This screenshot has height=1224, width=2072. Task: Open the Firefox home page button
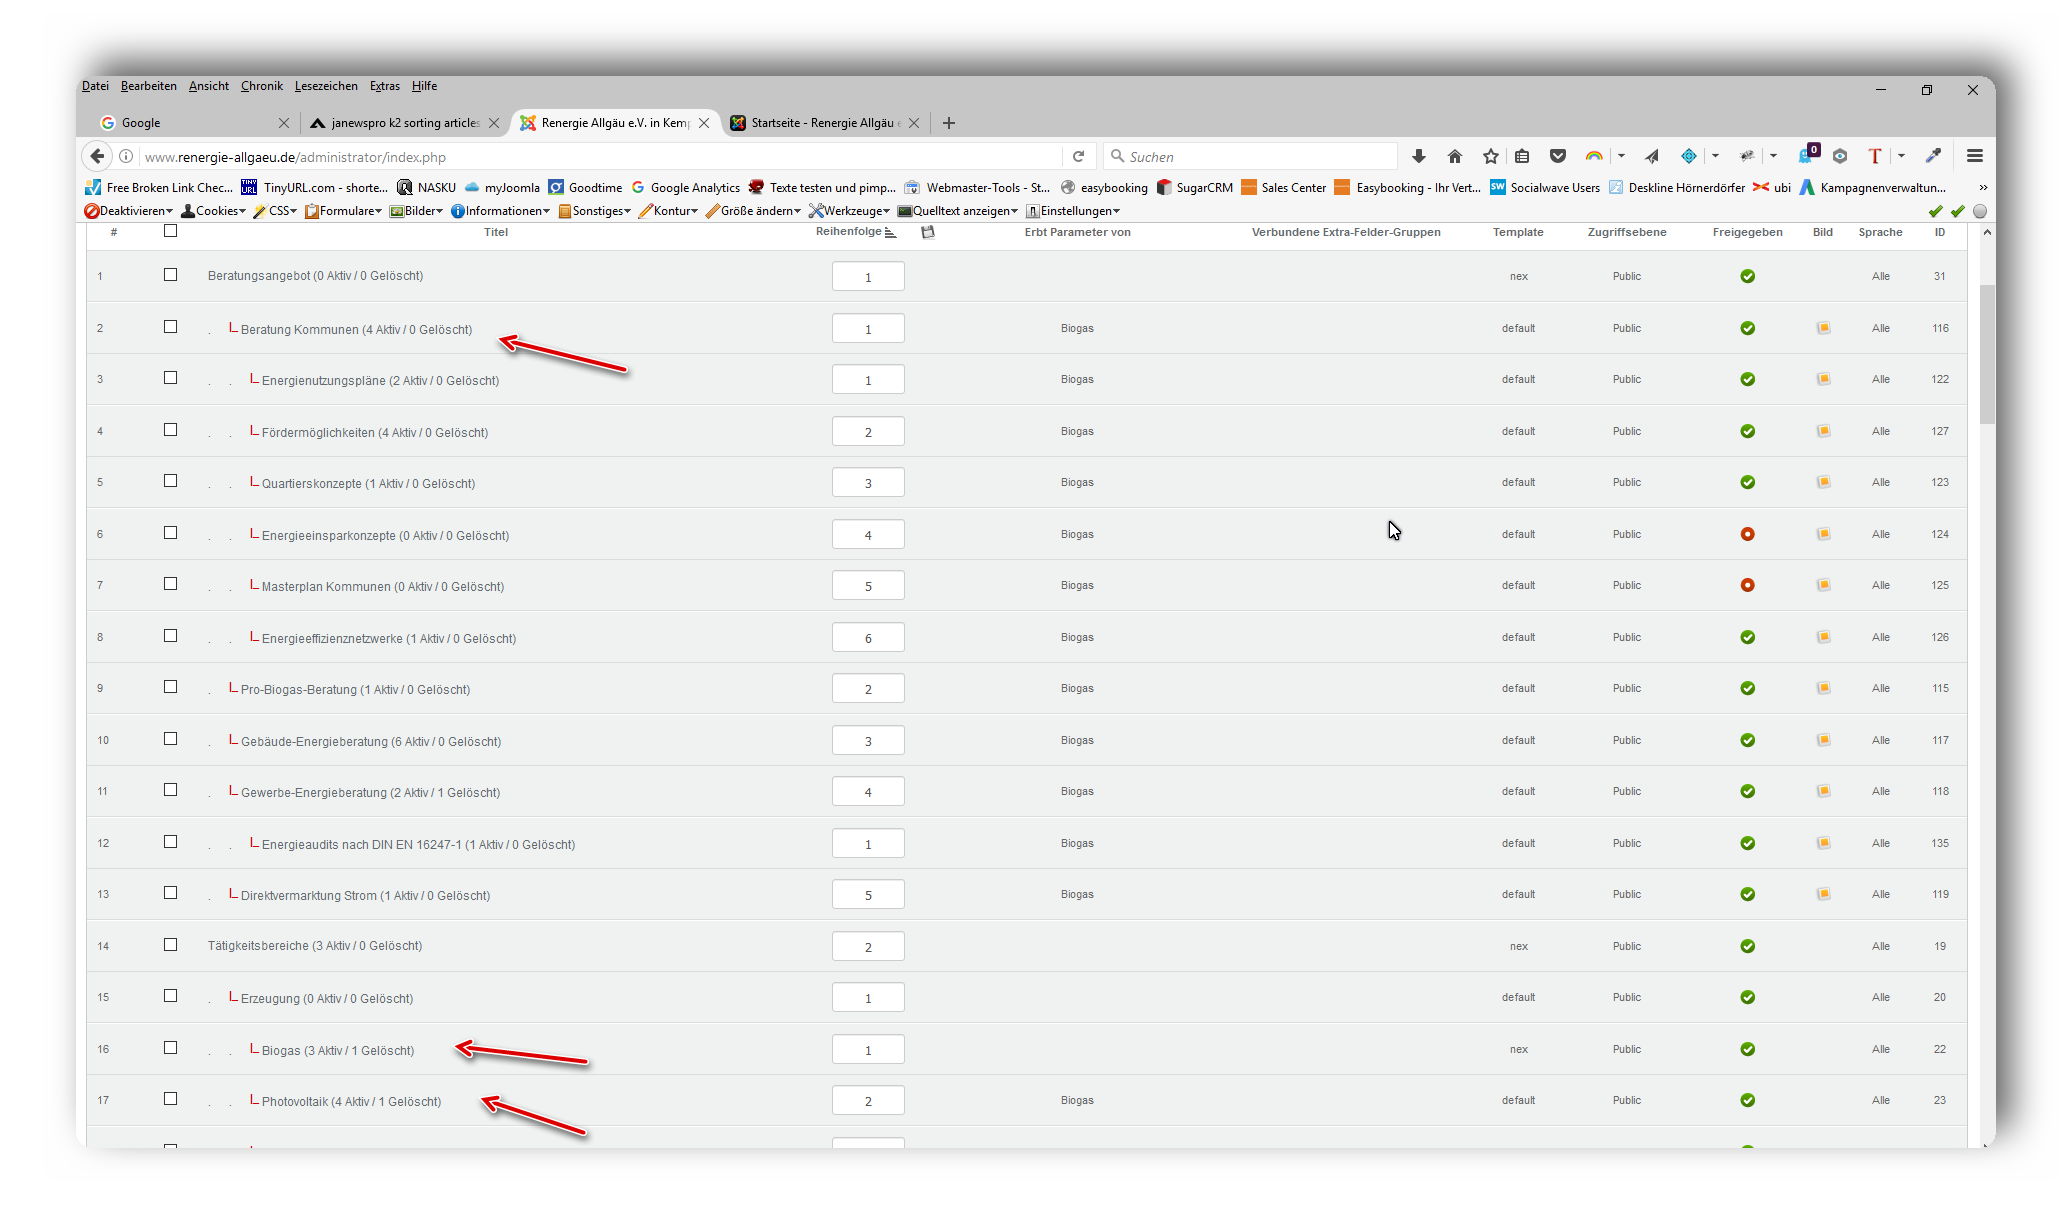1455,156
